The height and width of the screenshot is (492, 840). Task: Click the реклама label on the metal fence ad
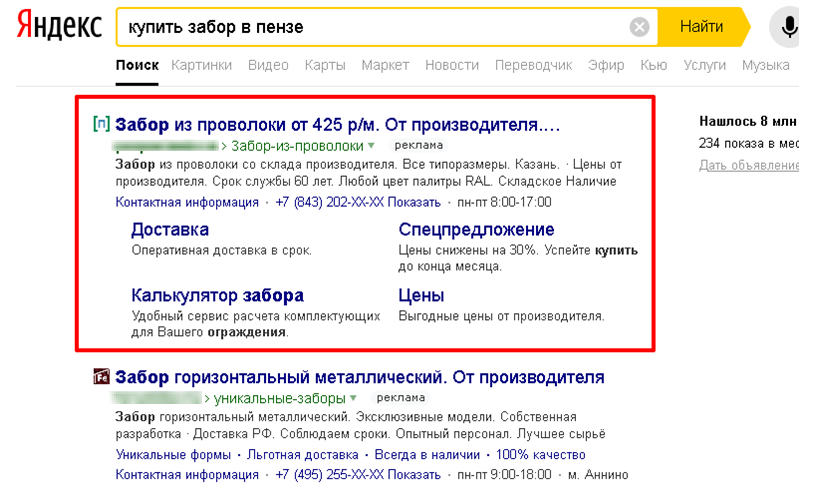401,398
